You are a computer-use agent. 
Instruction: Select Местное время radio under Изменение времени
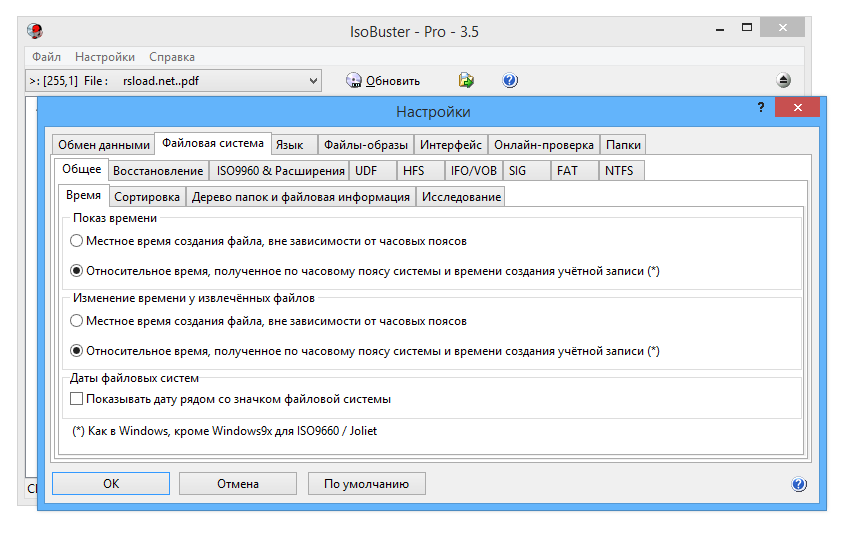[76, 321]
